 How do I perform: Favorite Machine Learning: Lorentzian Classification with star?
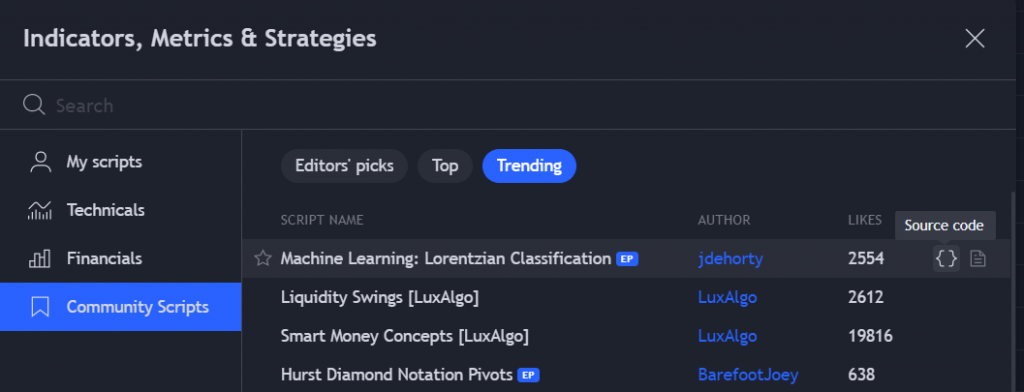(x=263, y=259)
